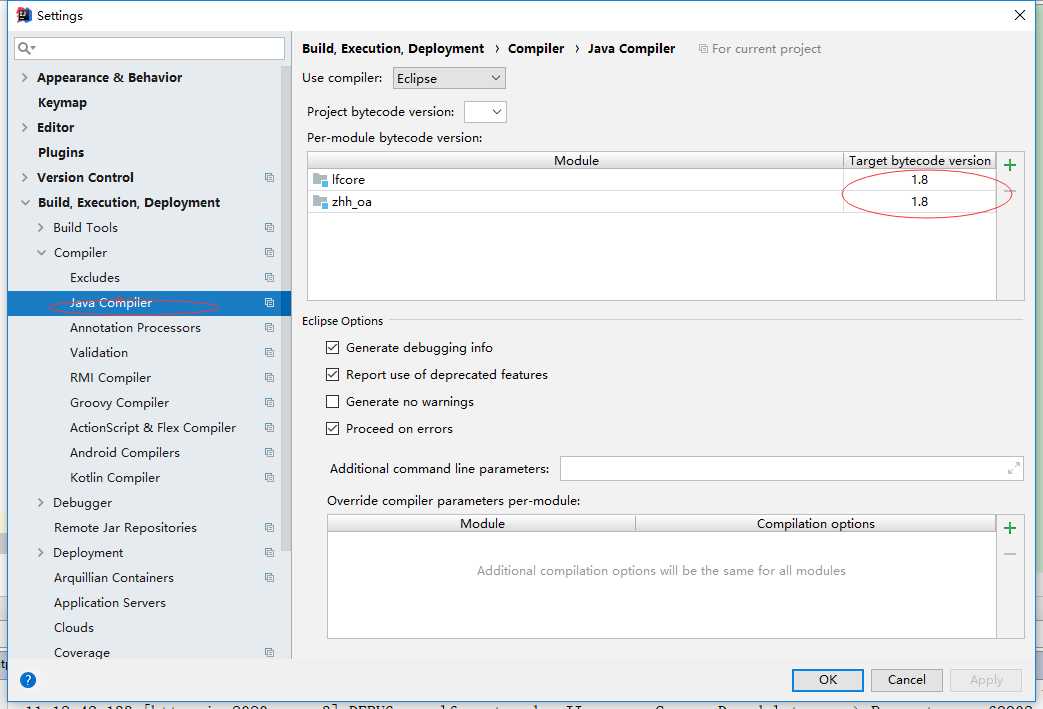This screenshot has height=709, width=1043.
Task: Expand the Debugger tree node
Action: click(x=41, y=503)
